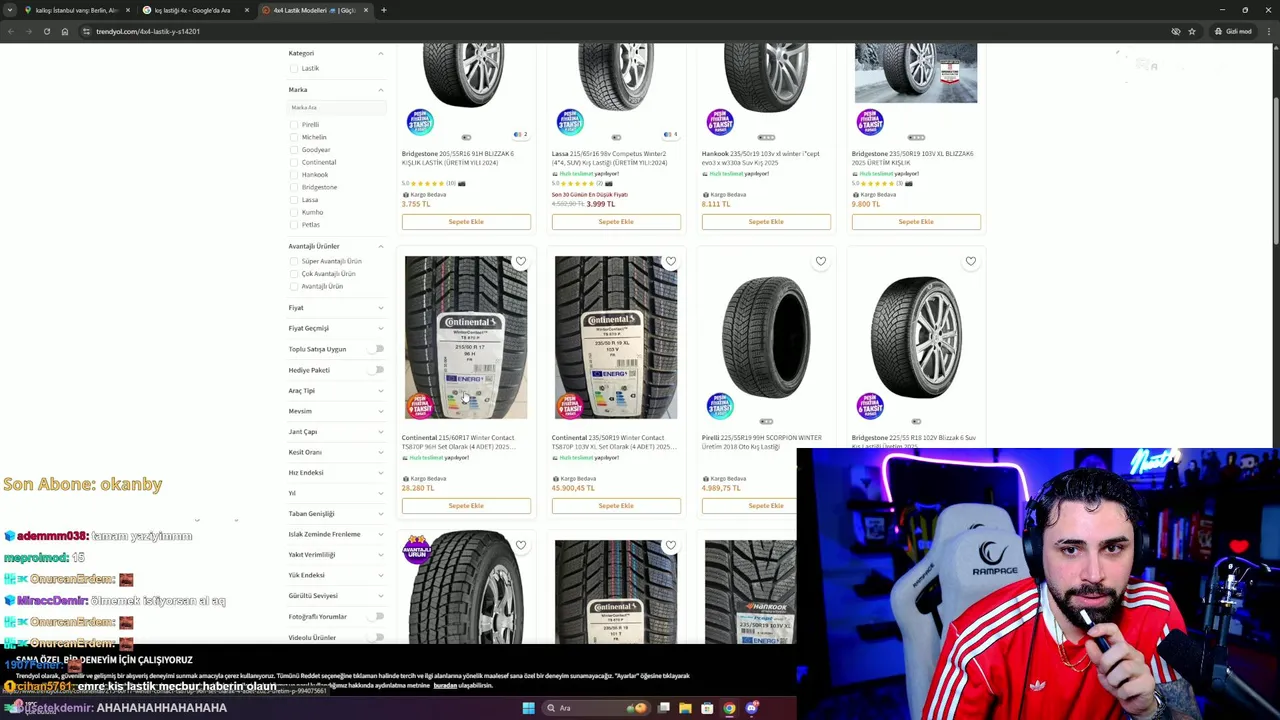The height and width of the screenshot is (720, 1280).
Task: Expand the Fiyat filter
Action: tap(380, 308)
